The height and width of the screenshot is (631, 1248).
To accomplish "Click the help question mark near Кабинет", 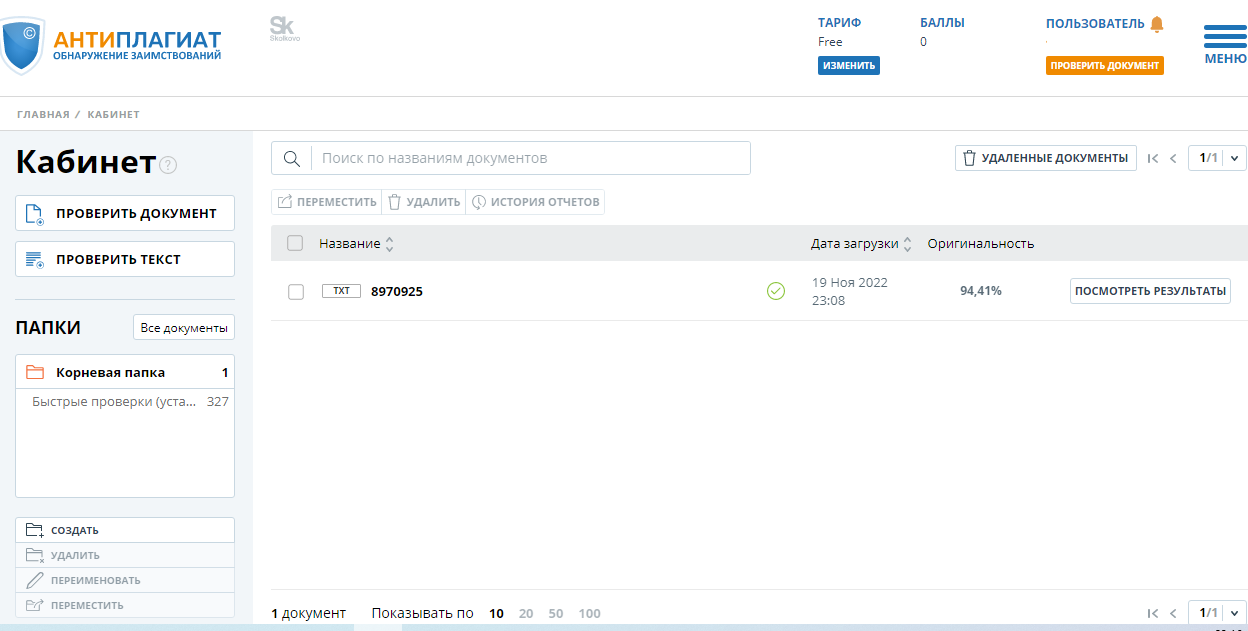I will tap(168, 165).
